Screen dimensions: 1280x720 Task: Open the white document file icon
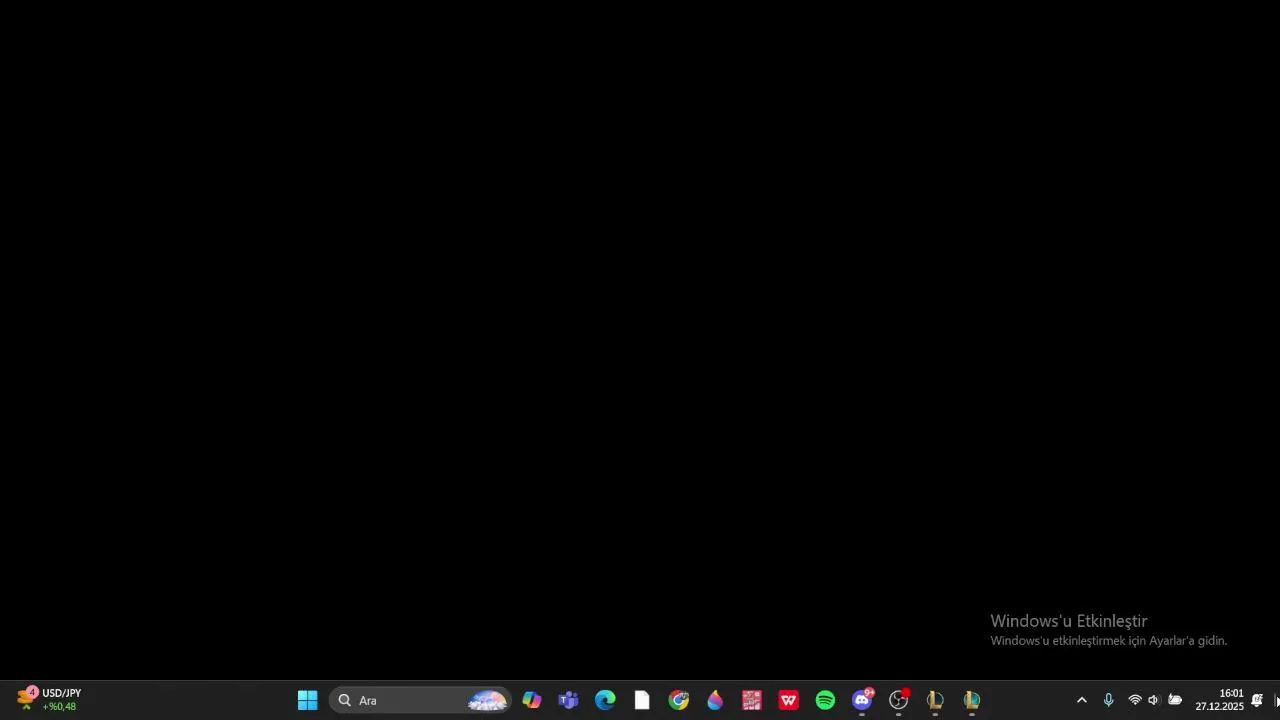(642, 700)
